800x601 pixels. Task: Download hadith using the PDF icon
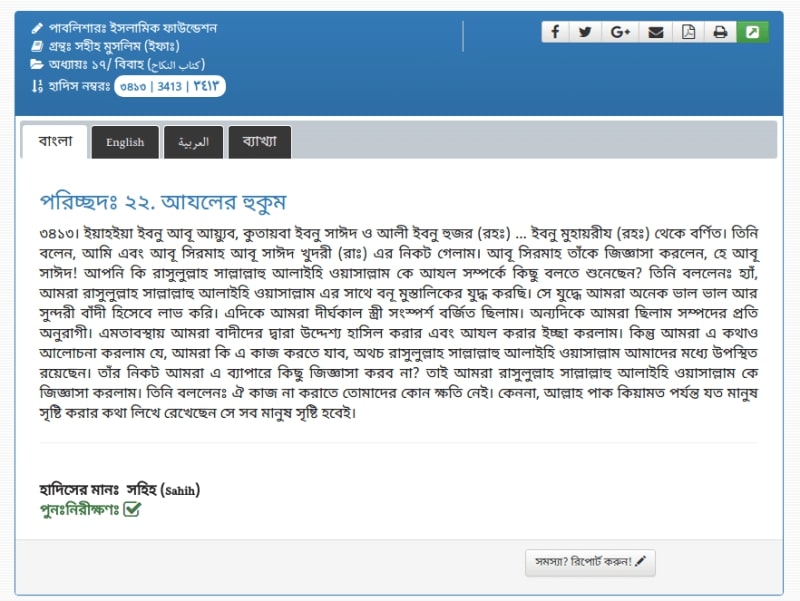[688, 32]
